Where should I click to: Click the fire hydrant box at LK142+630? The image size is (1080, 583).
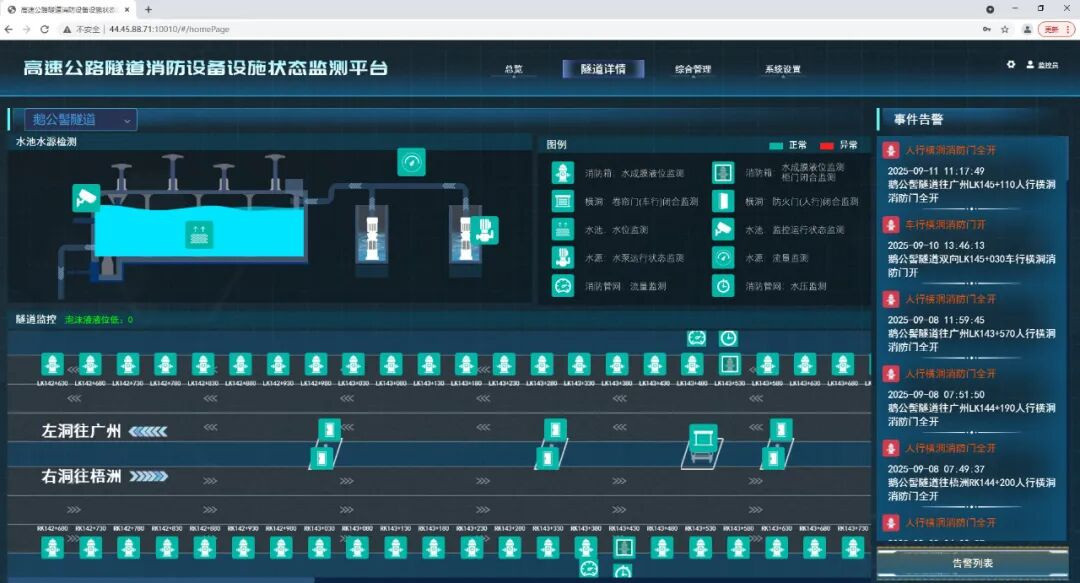[52, 364]
